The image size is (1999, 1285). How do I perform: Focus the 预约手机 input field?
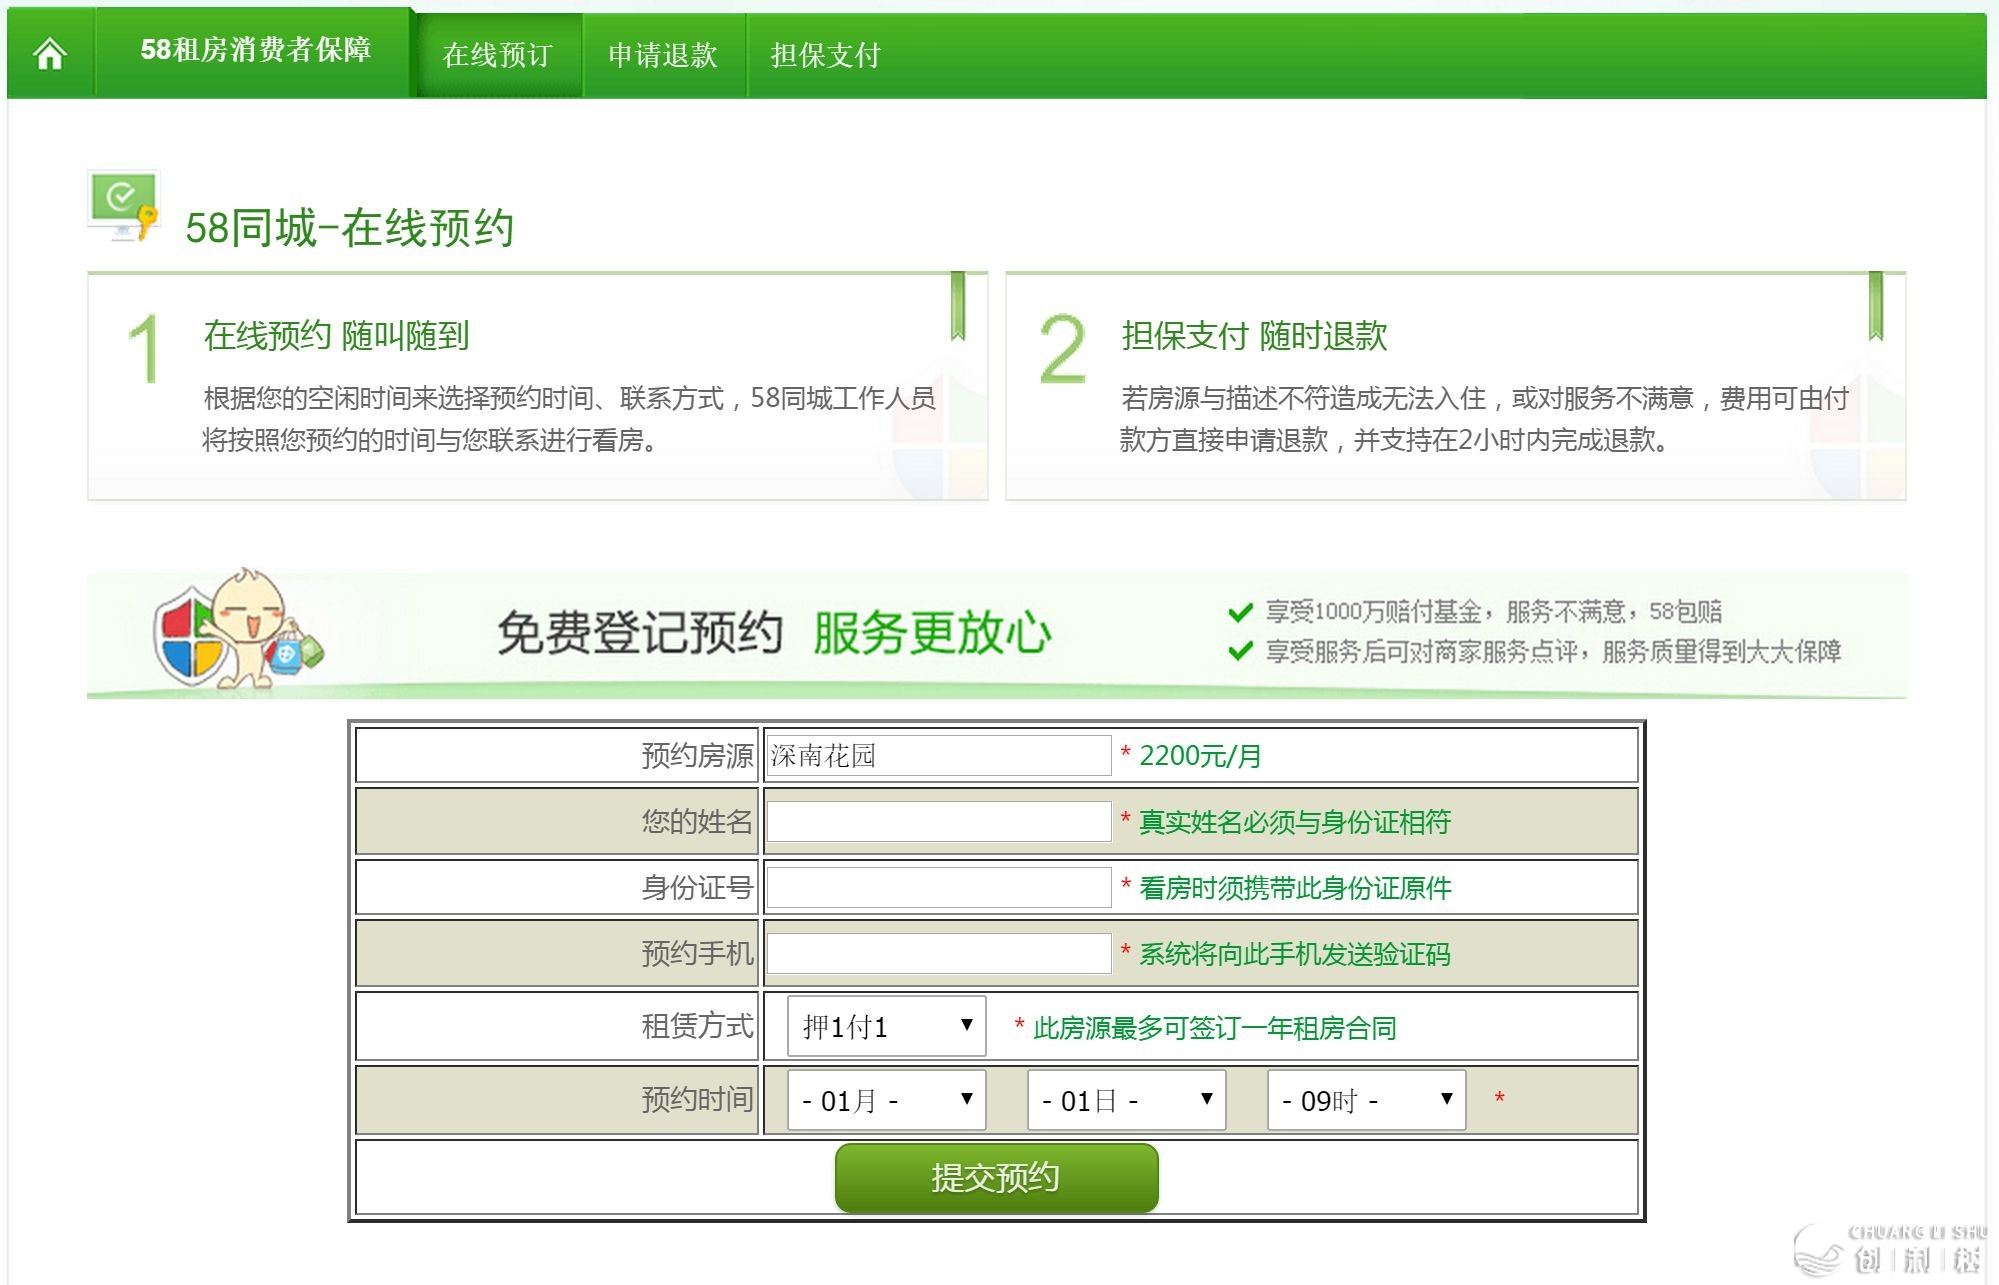point(938,954)
